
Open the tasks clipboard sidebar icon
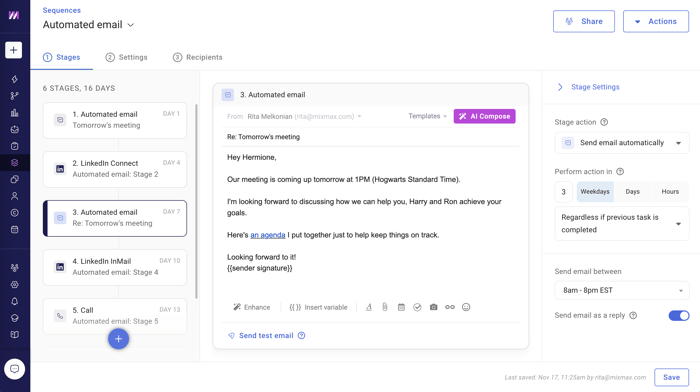pyautogui.click(x=14, y=146)
